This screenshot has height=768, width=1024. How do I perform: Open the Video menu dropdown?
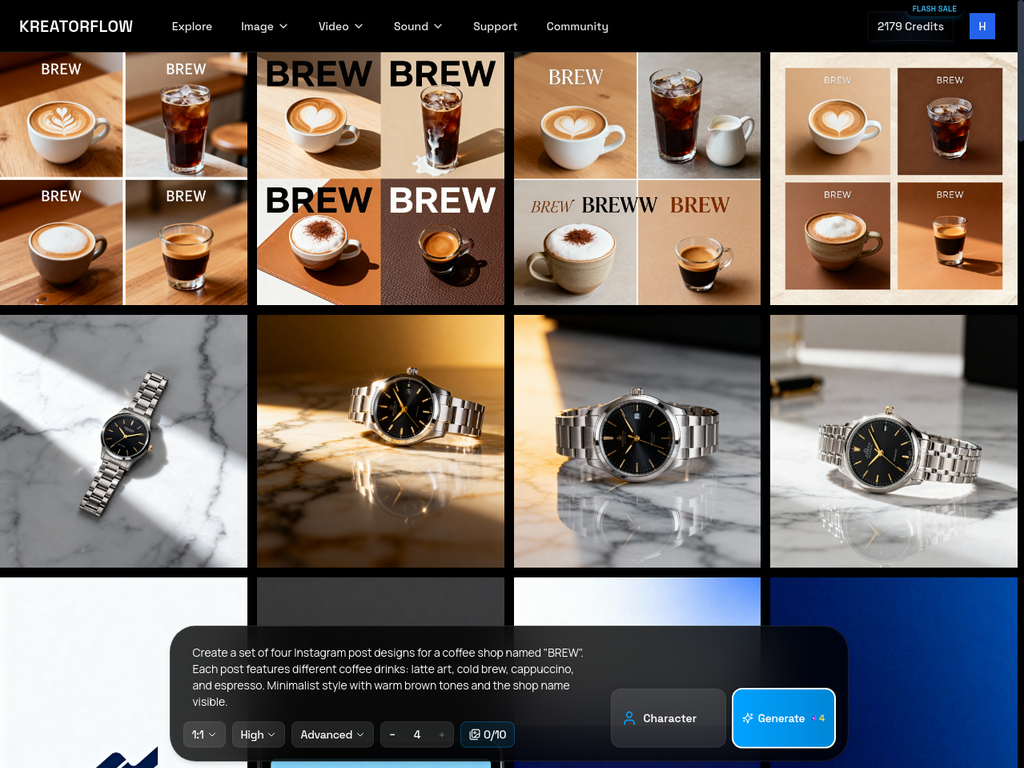[340, 26]
